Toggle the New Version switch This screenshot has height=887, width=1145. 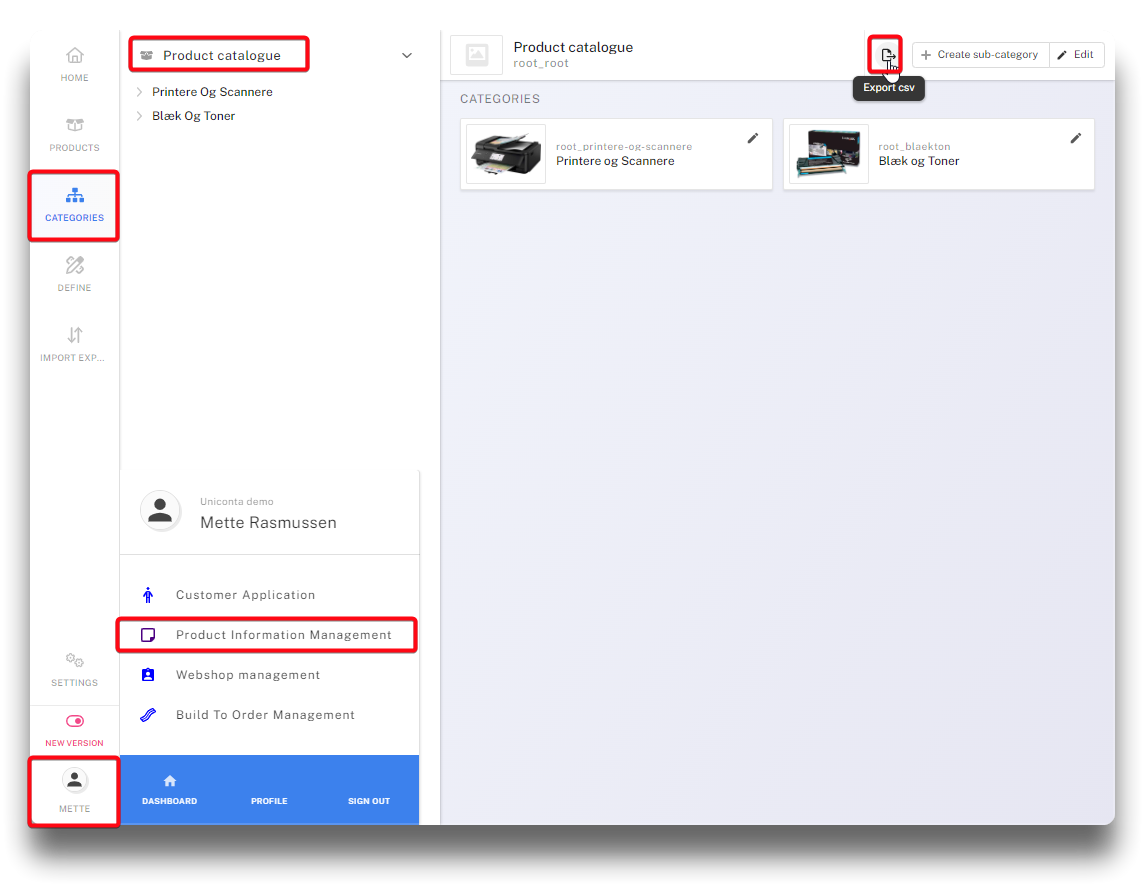(74, 721)
